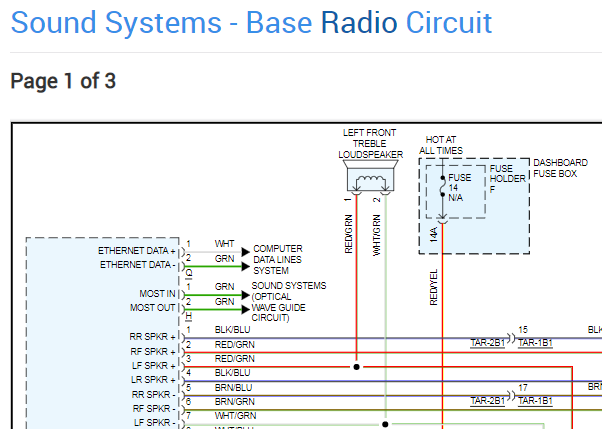602x429 pixels.
Task: Click the 'ETHERNET DATA -' pin label
Action: tap(137, 265)
